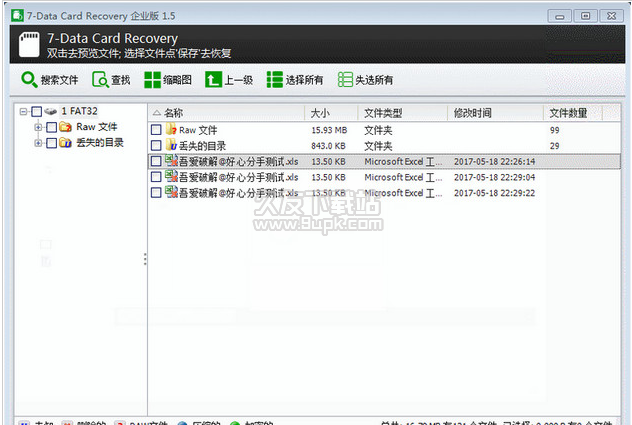This screenshot has width=632, height=425.
Task: Check the 1 FAT32 tree checkbox
Action: pyautogui.click(x=37, y=111)
